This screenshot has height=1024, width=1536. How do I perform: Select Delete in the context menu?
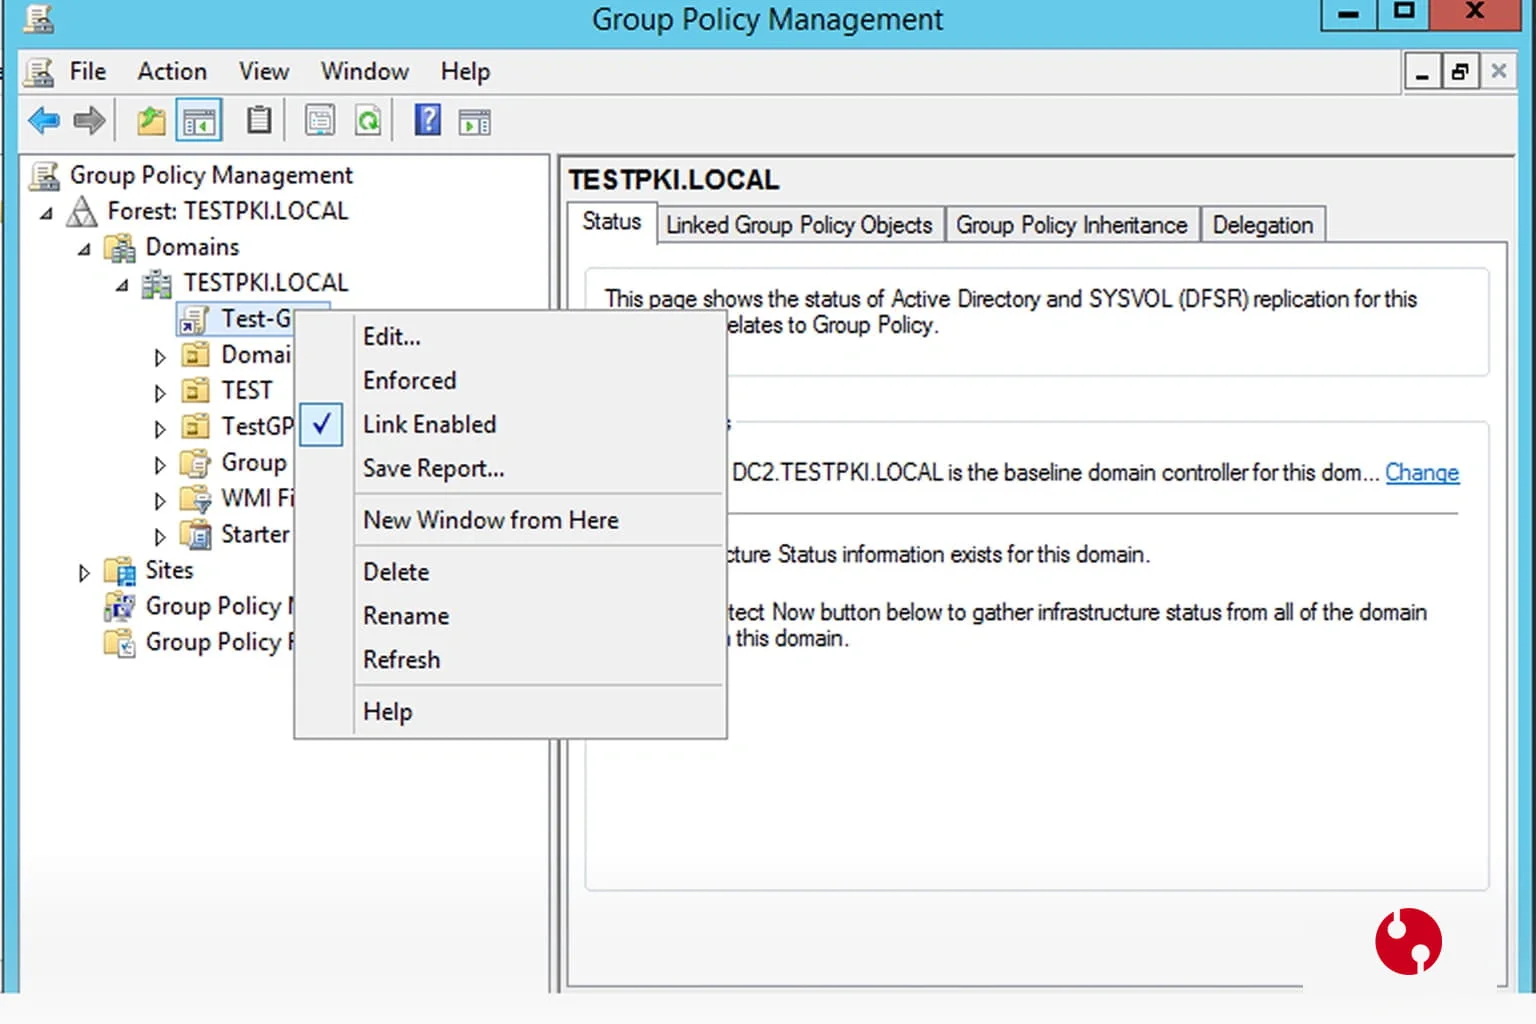[509, 572]
